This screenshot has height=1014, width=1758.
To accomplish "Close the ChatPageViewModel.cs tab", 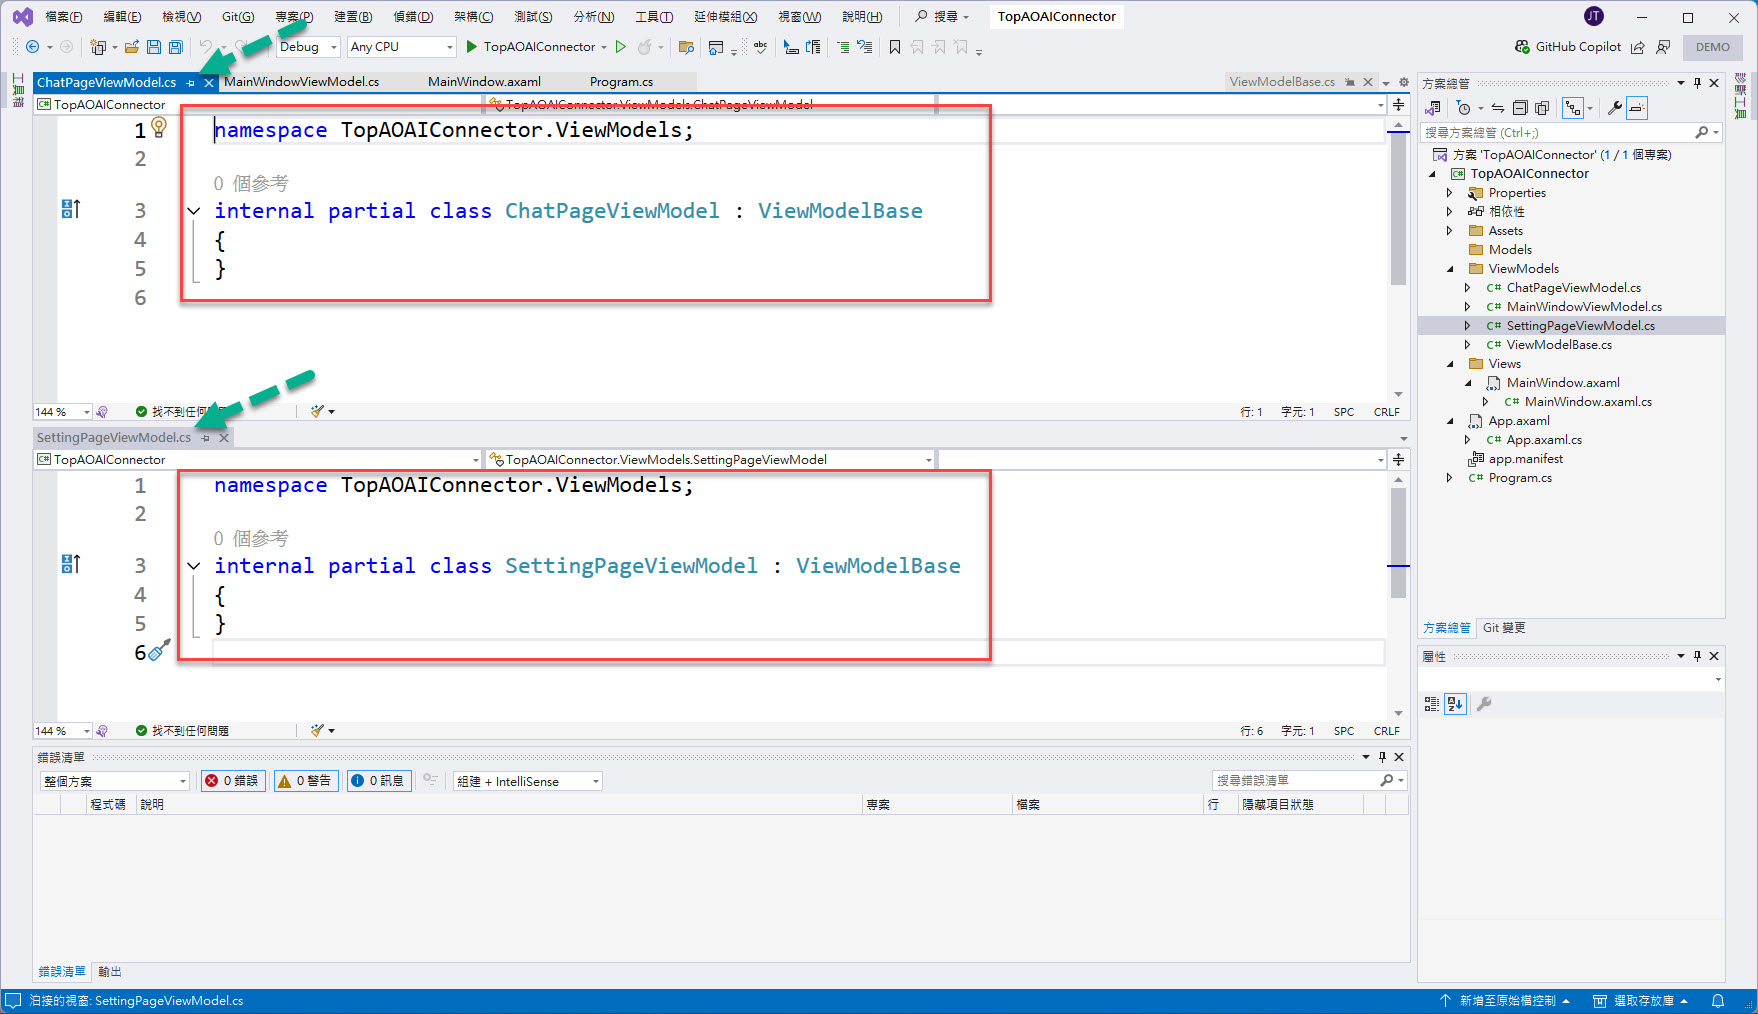I will (209, 83).
